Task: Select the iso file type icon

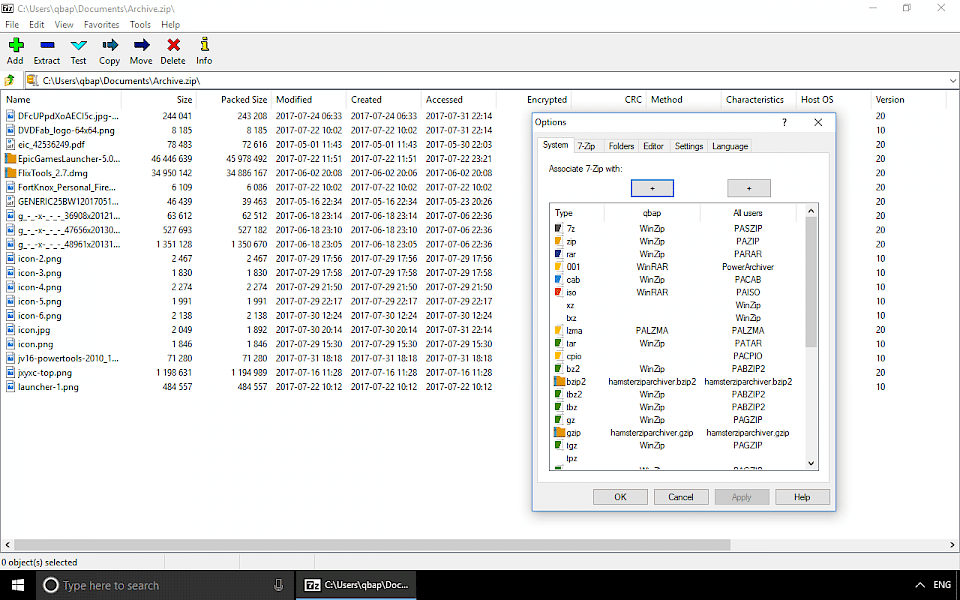Action: point(558,292)
